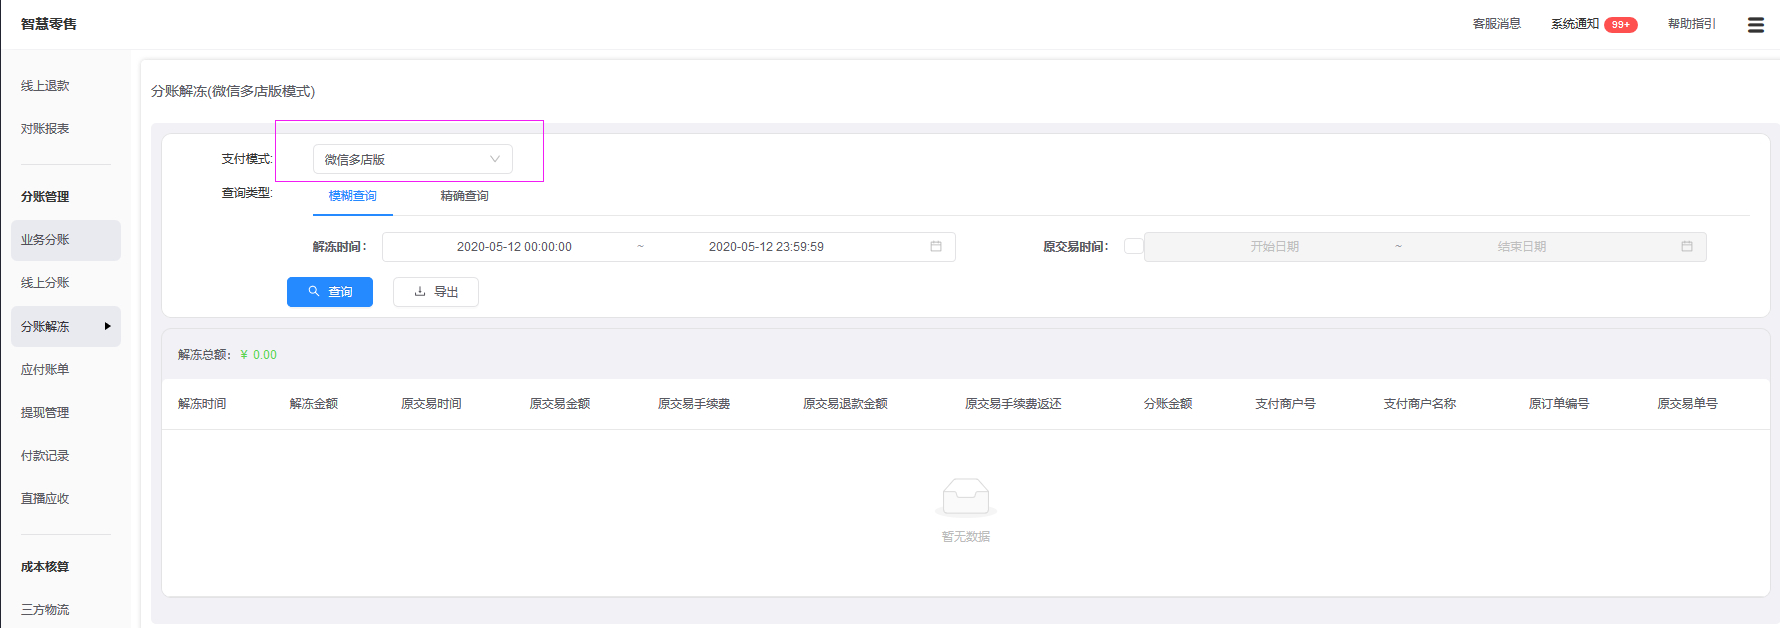1780x628 pixels.
Task: Open 帮助指引 in top bar
Action: click(x=1692, y=24)
